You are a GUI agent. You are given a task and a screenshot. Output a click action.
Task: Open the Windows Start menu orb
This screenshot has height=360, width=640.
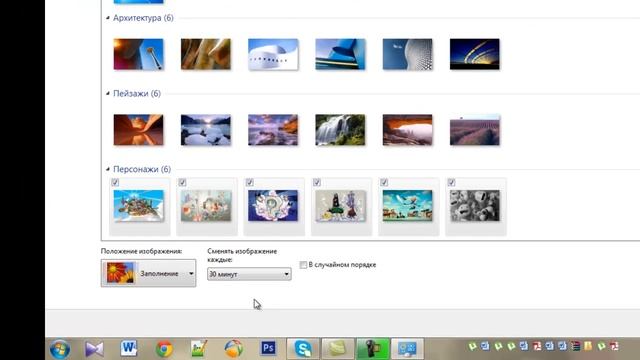pos(60,349)
